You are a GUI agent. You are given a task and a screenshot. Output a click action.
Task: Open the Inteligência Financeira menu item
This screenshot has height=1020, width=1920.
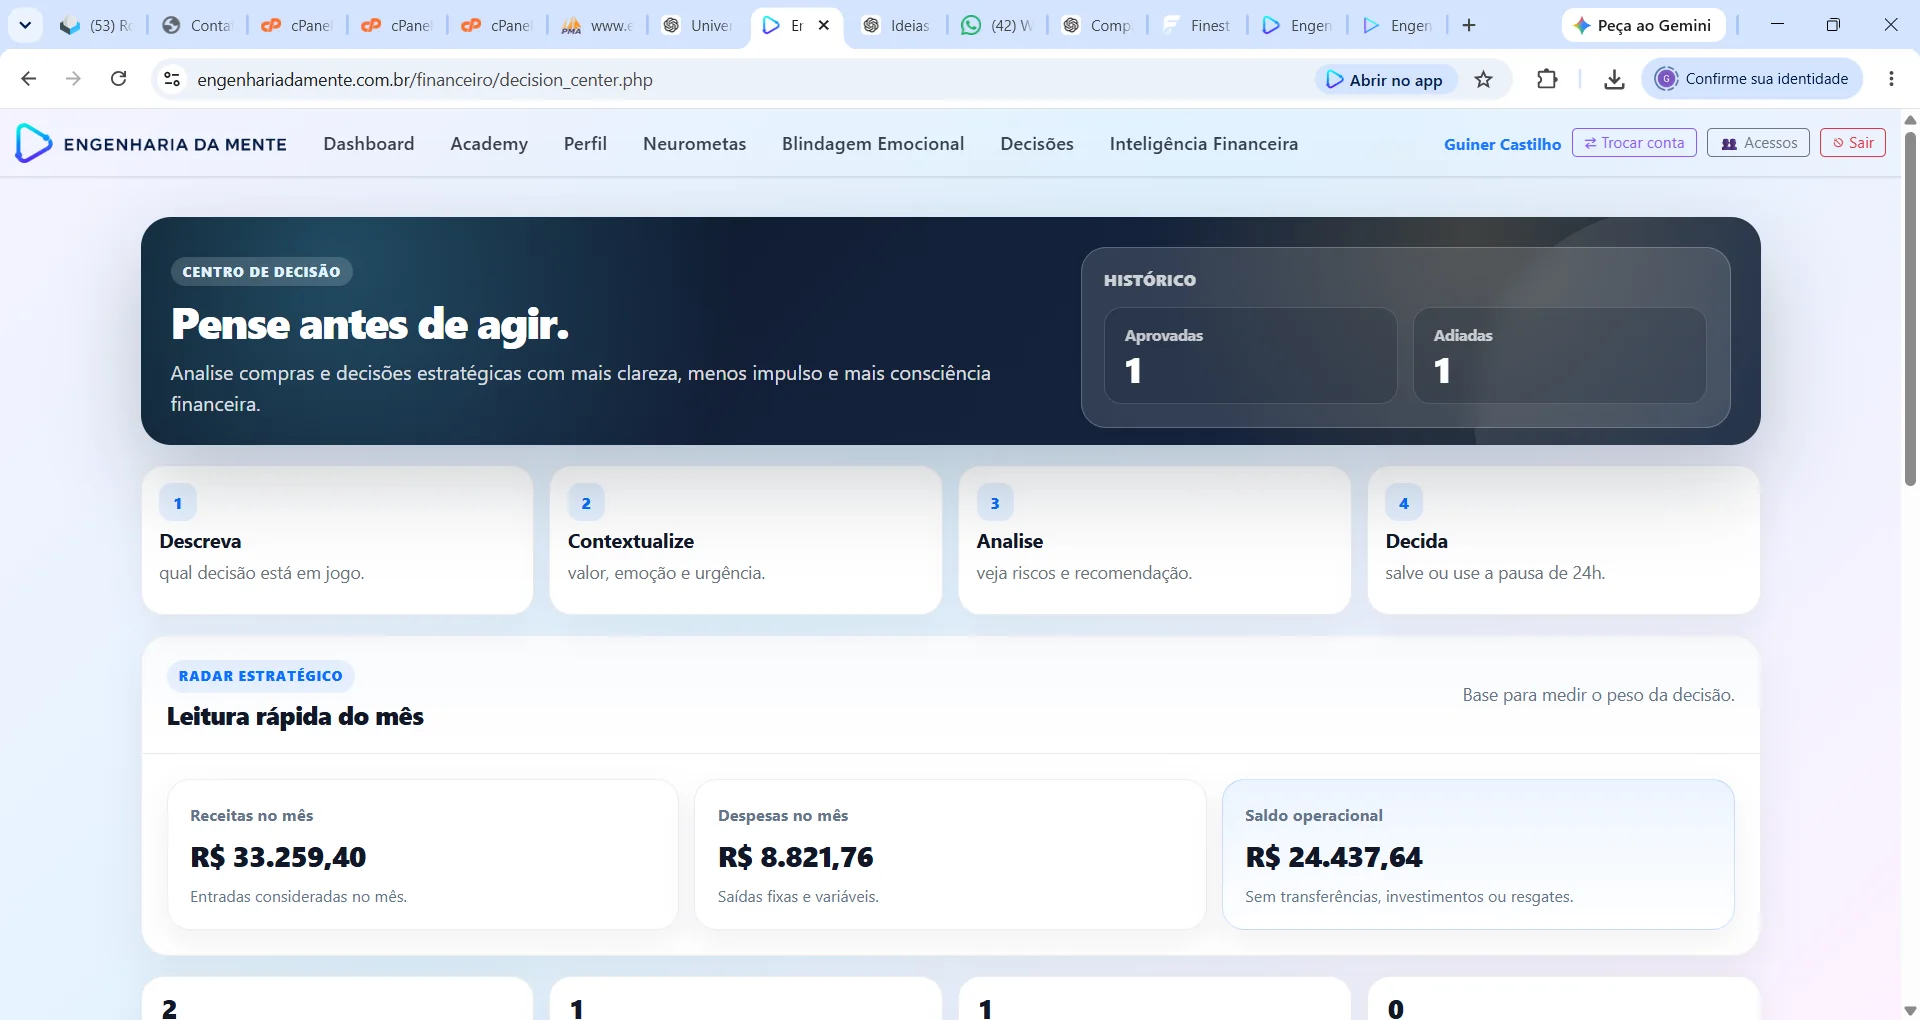point(1204,144)
